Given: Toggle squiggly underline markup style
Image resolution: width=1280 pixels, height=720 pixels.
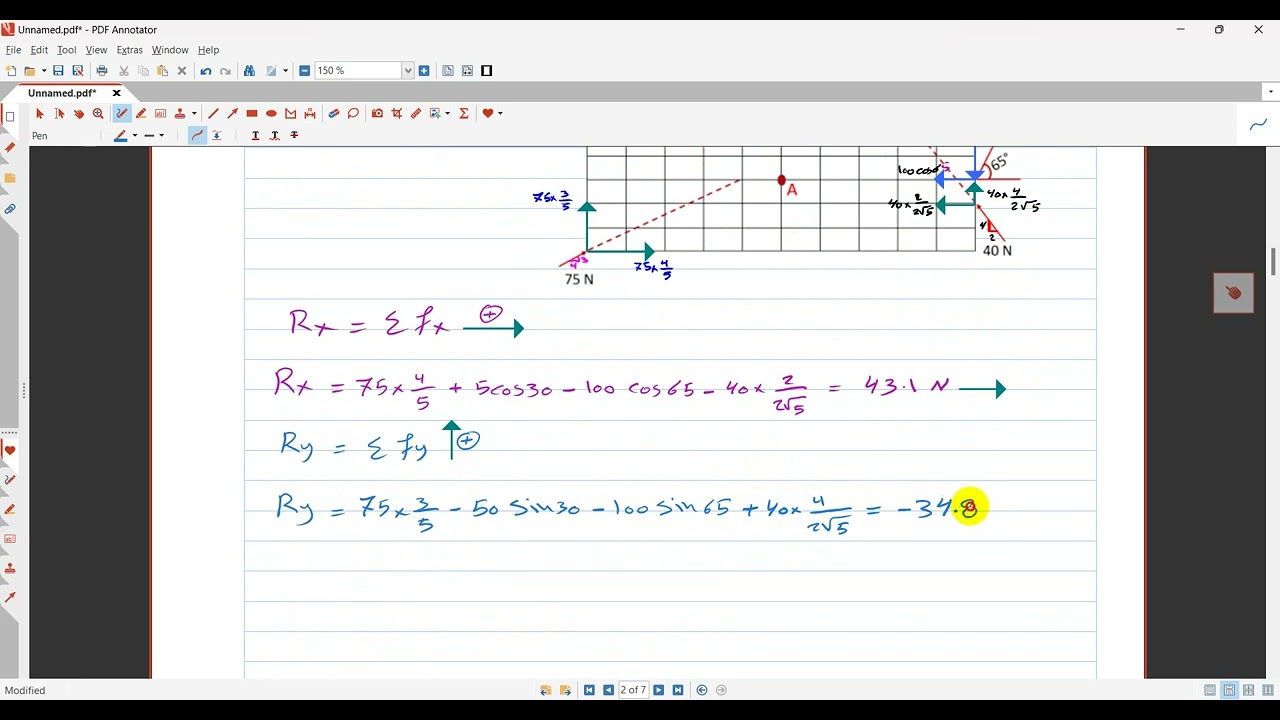Looking at the screenshot, I should [x=275, y=135].
